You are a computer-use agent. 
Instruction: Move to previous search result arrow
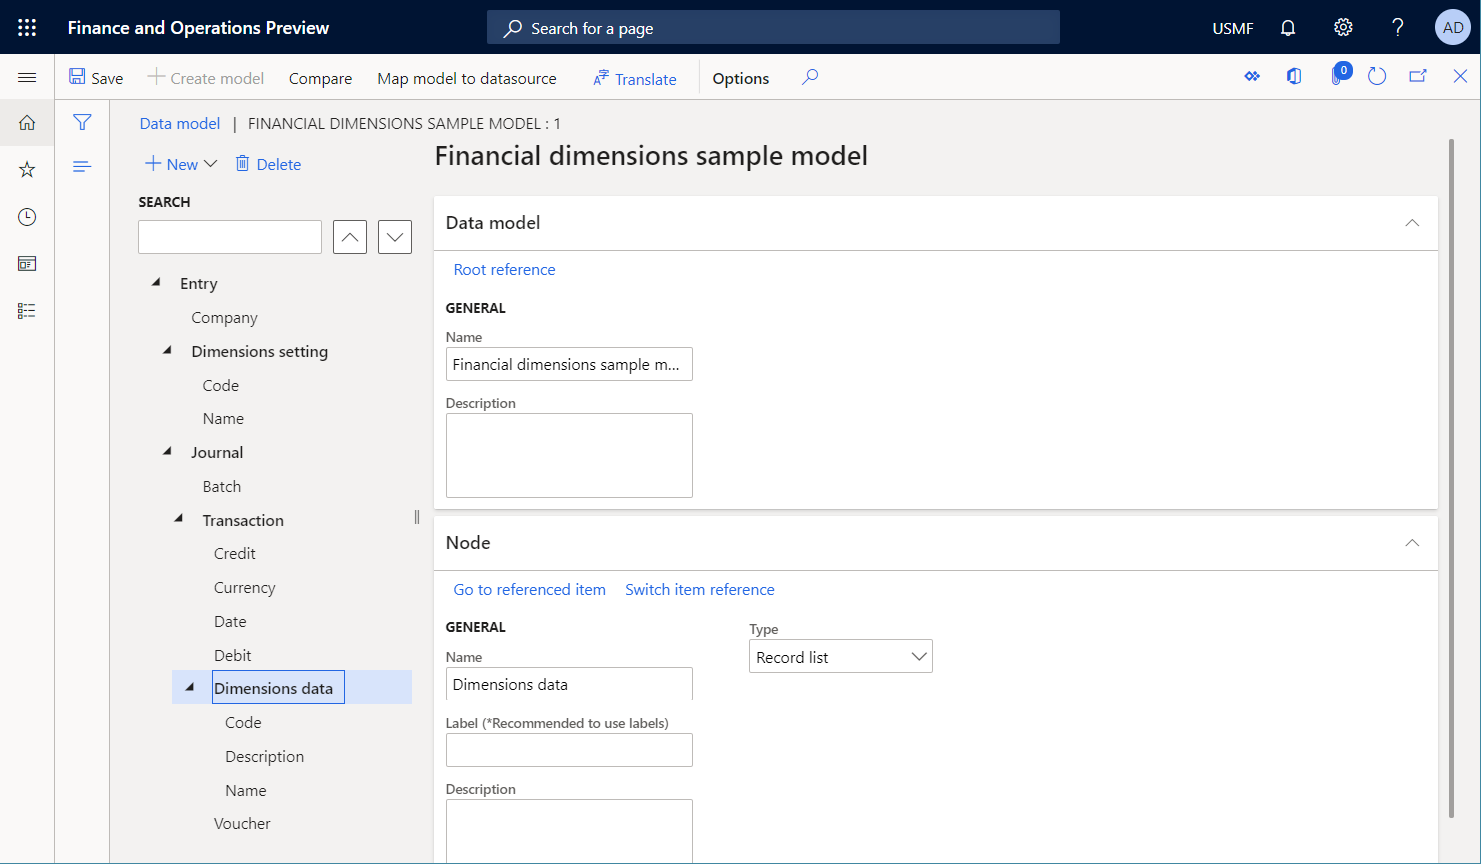pos(350,237)
